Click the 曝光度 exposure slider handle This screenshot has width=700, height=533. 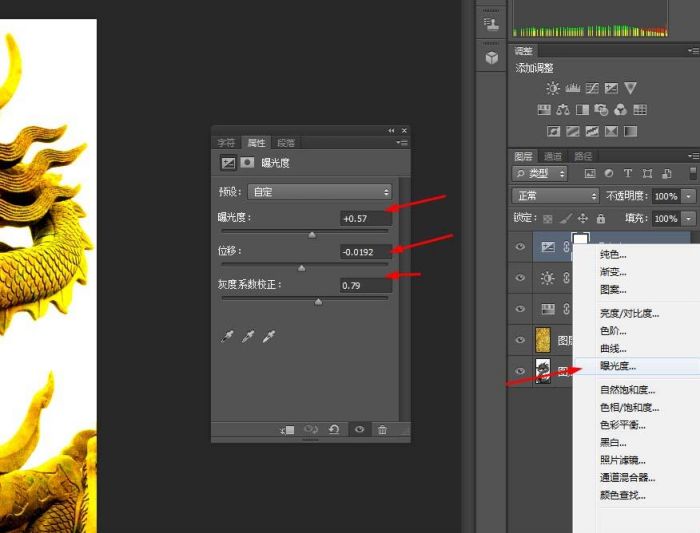point(312,235)
